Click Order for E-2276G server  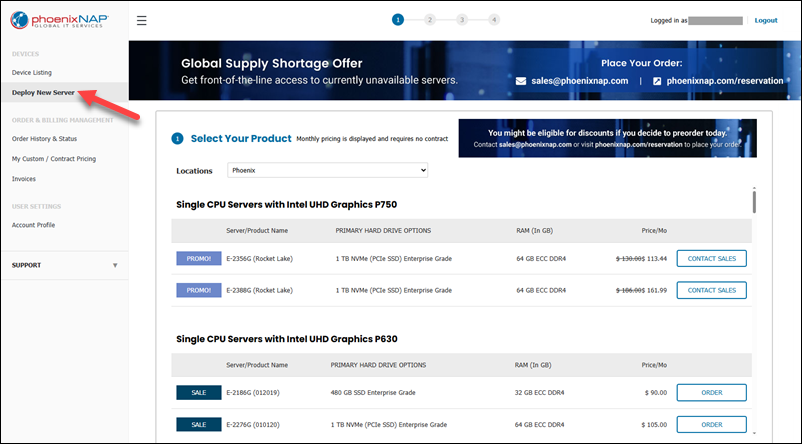point(711,425)
